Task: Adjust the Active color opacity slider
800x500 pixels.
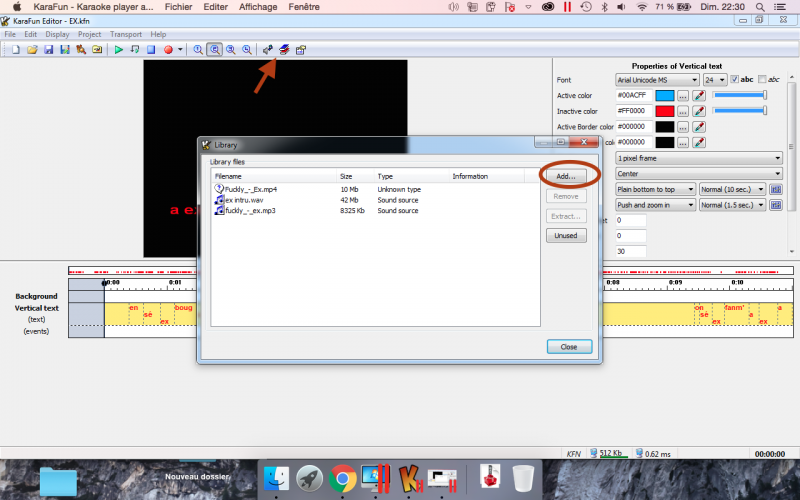Action: coord(740,95)
